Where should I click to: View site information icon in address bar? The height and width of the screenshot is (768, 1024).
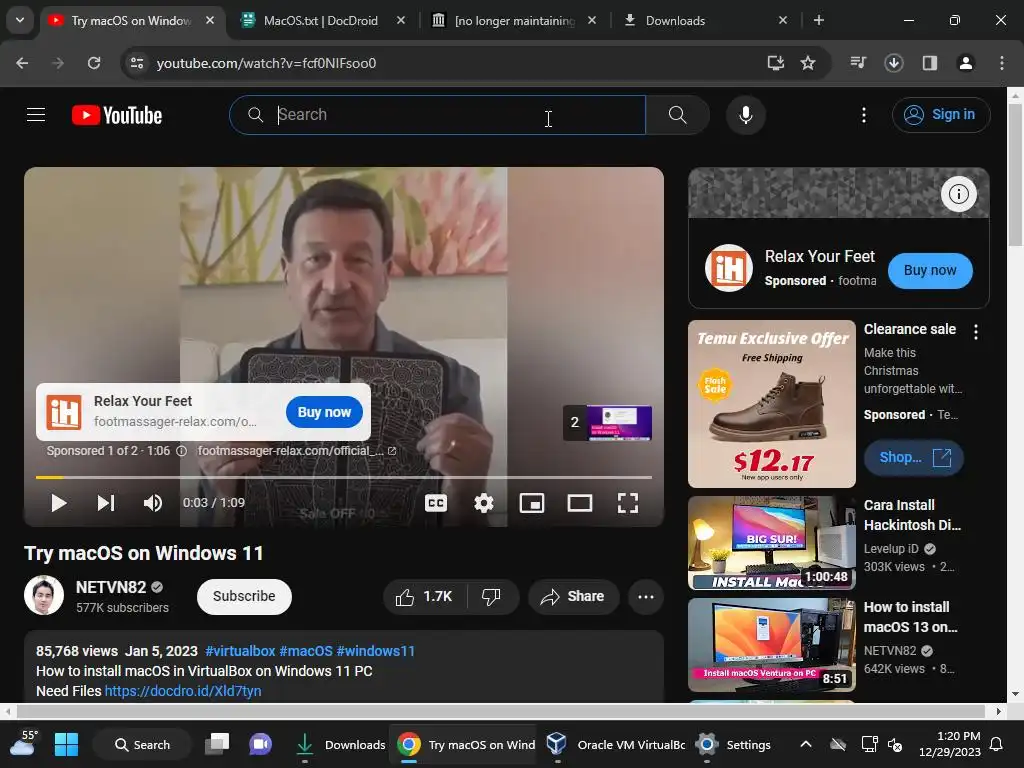point(137,63)
